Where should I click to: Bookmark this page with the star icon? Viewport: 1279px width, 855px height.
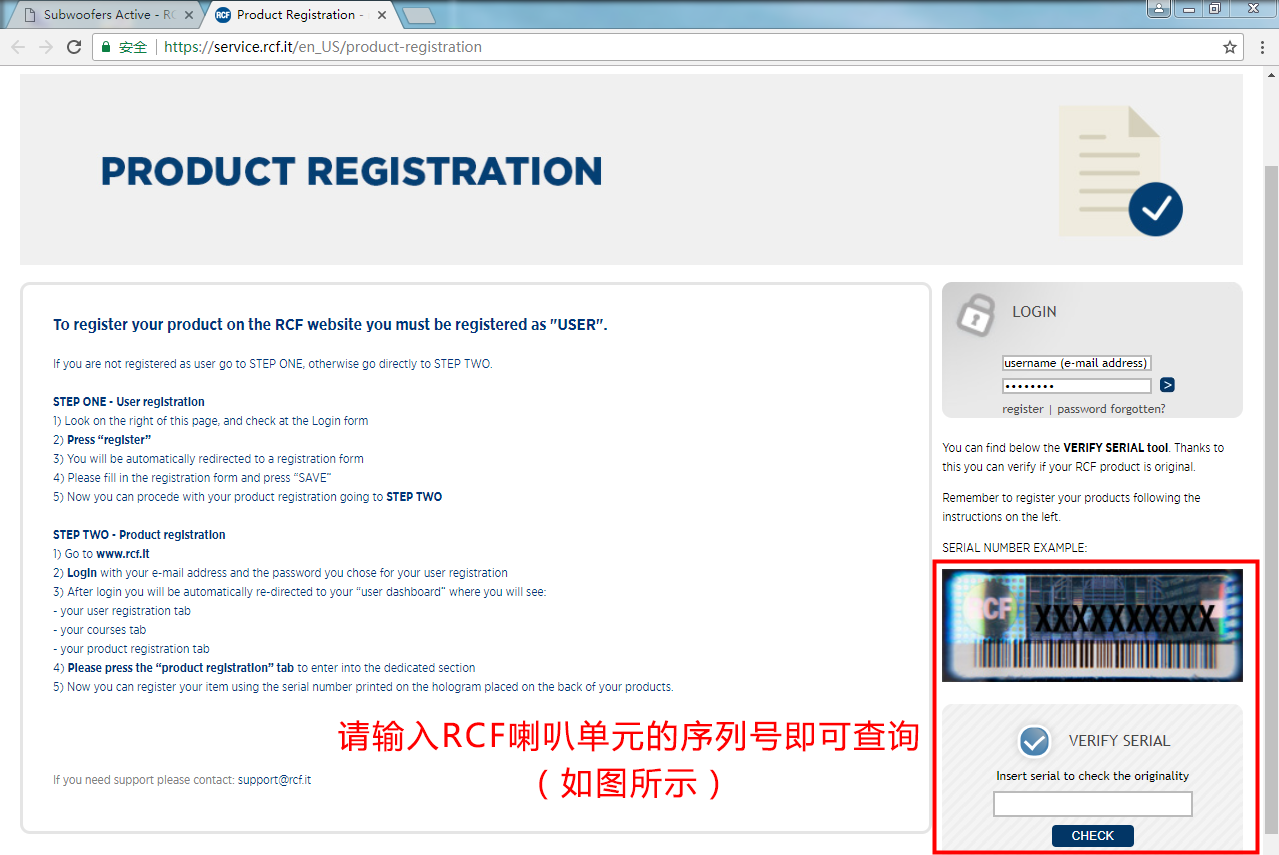(1229, 47)
